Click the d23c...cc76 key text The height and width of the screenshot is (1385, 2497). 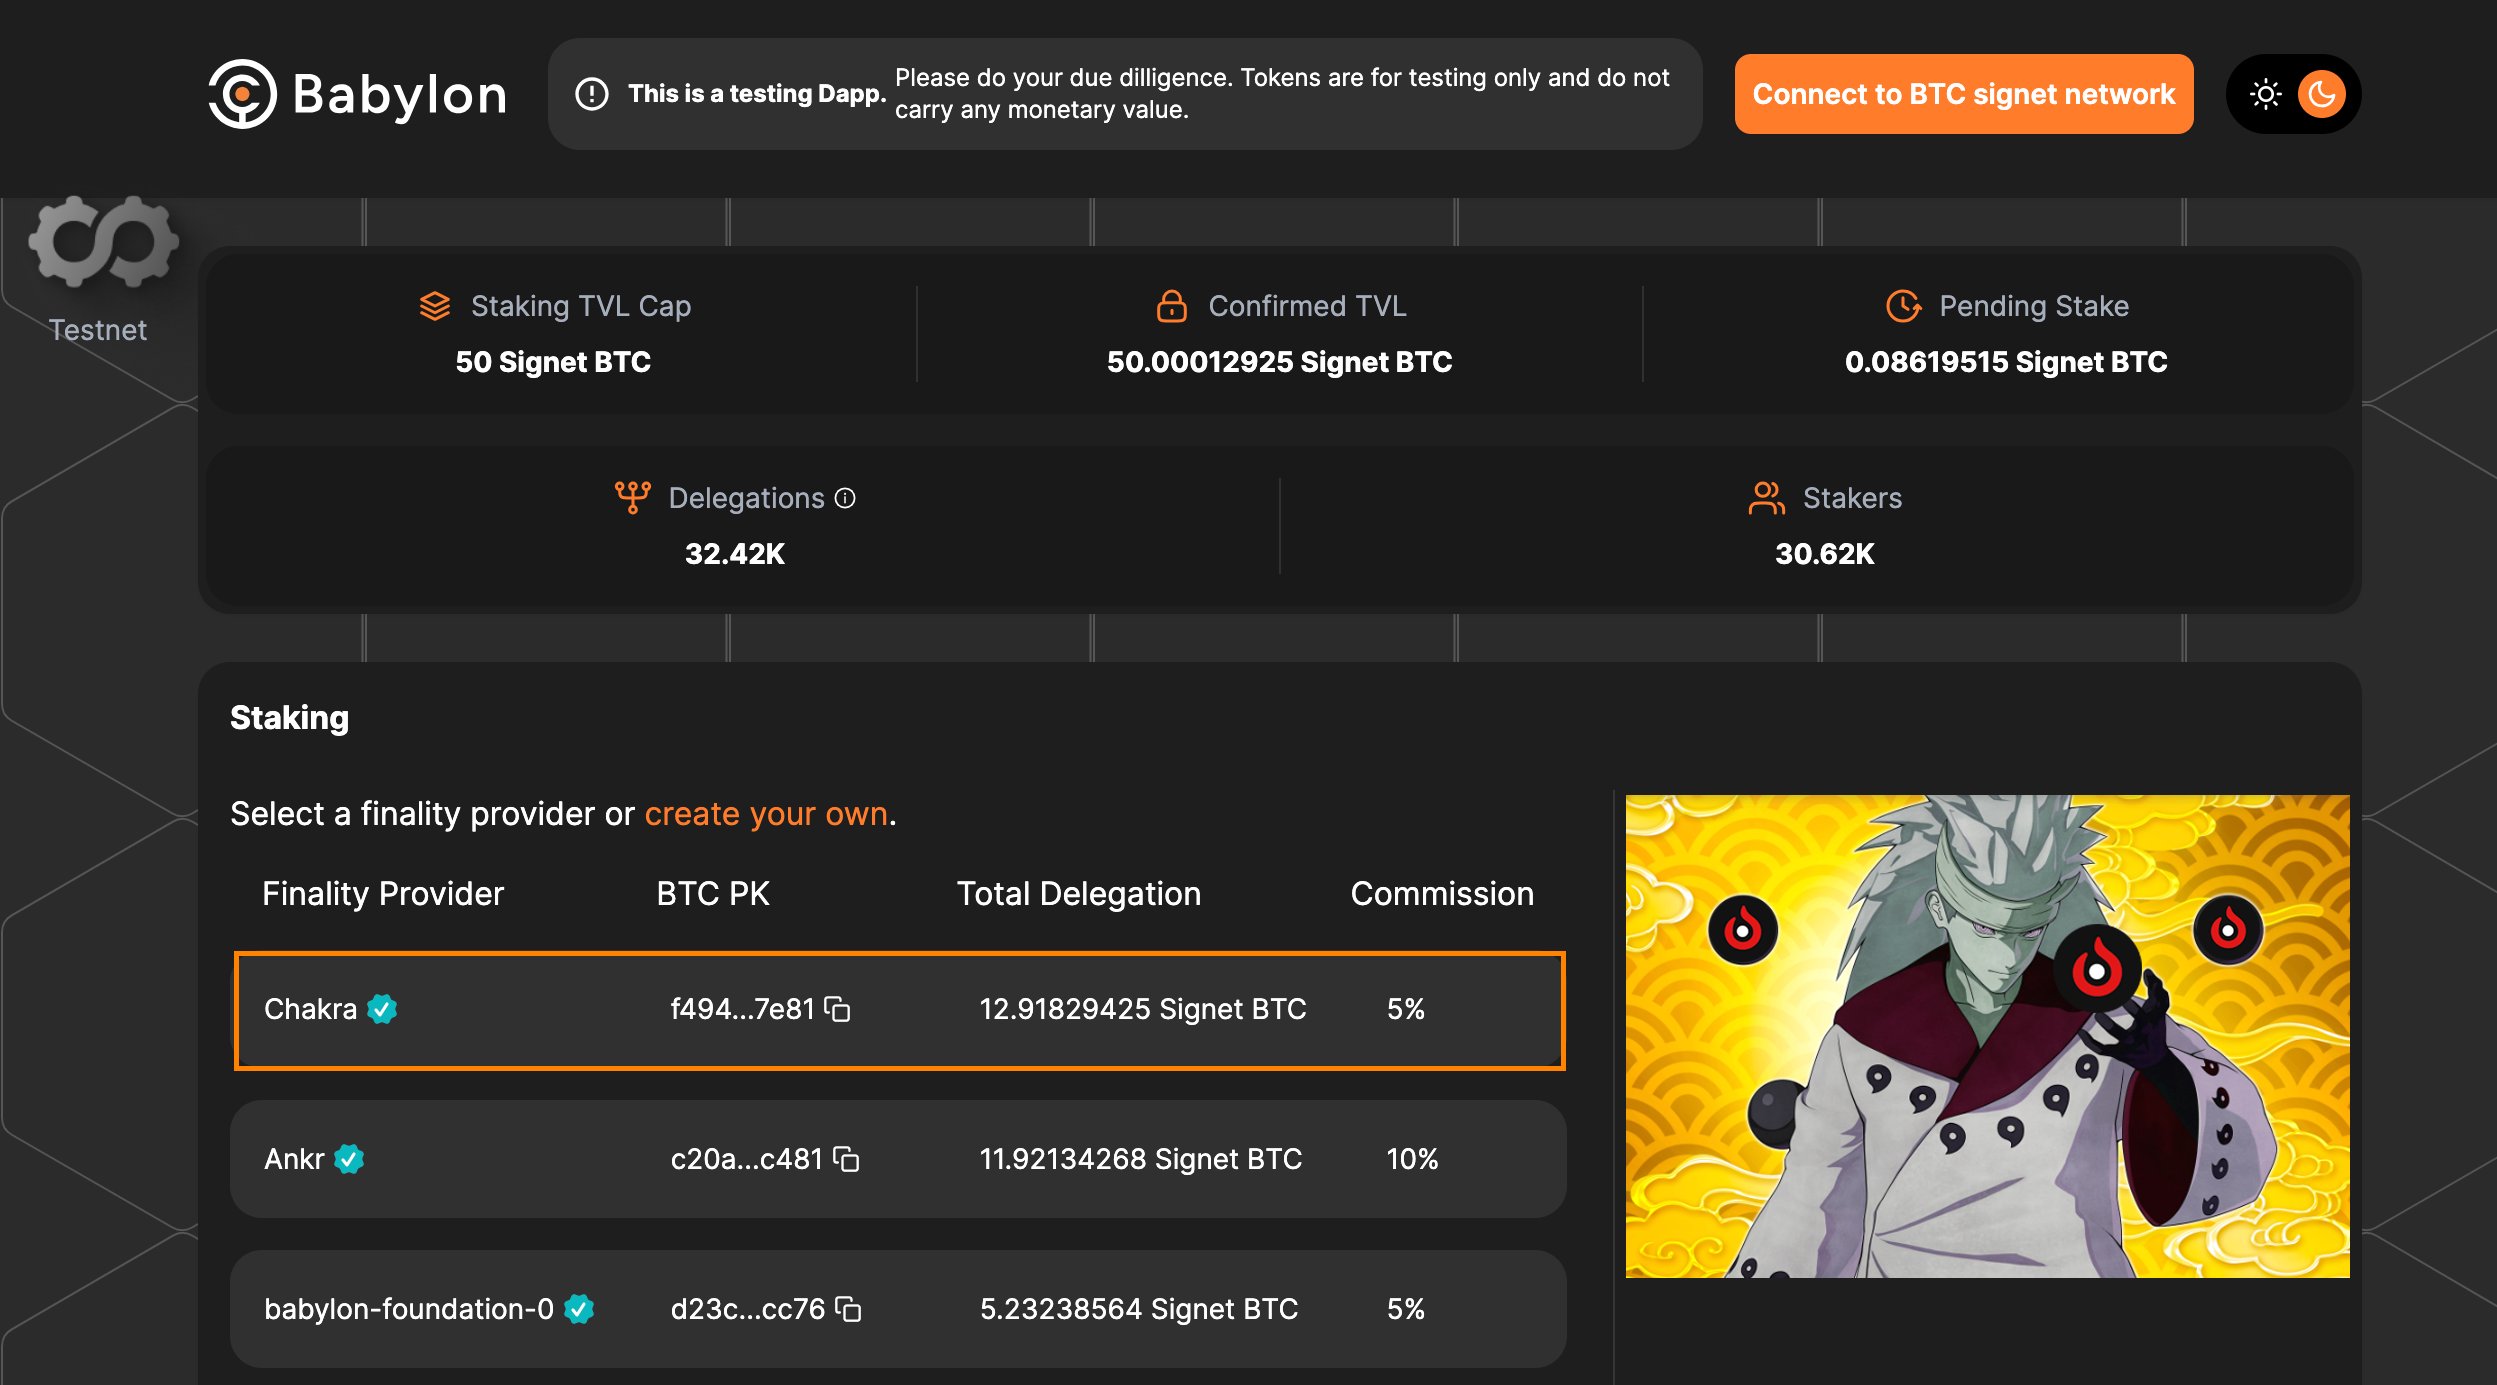point(748,1309)
